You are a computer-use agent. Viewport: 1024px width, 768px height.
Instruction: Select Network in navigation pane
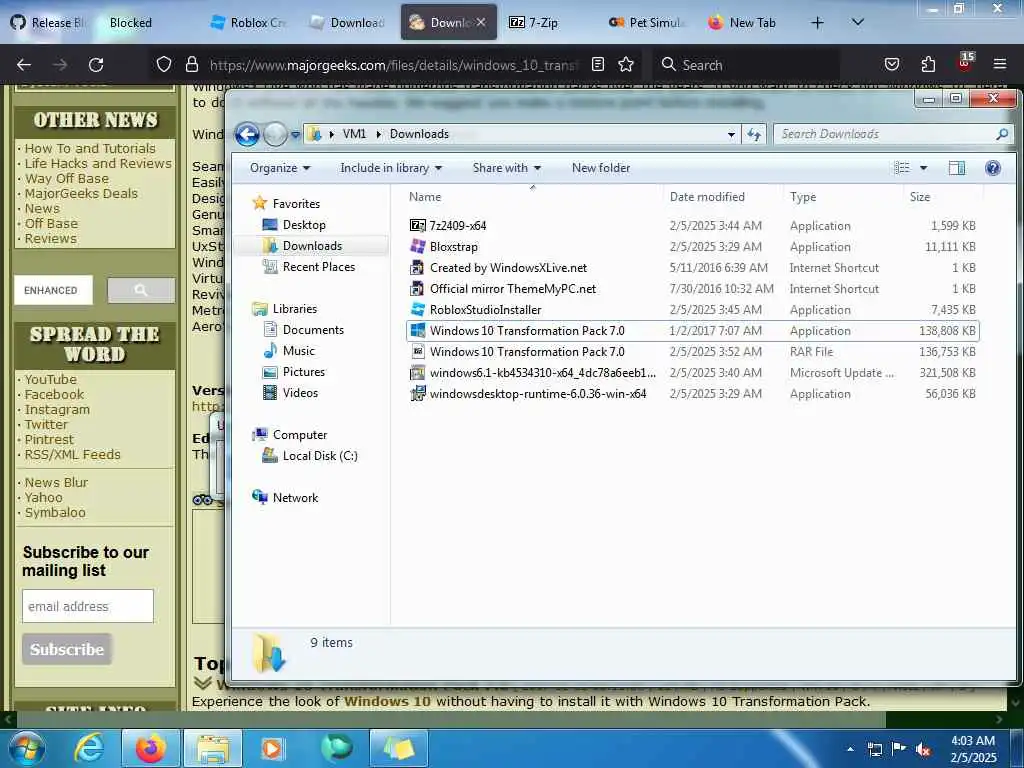[x=295, y=498]
